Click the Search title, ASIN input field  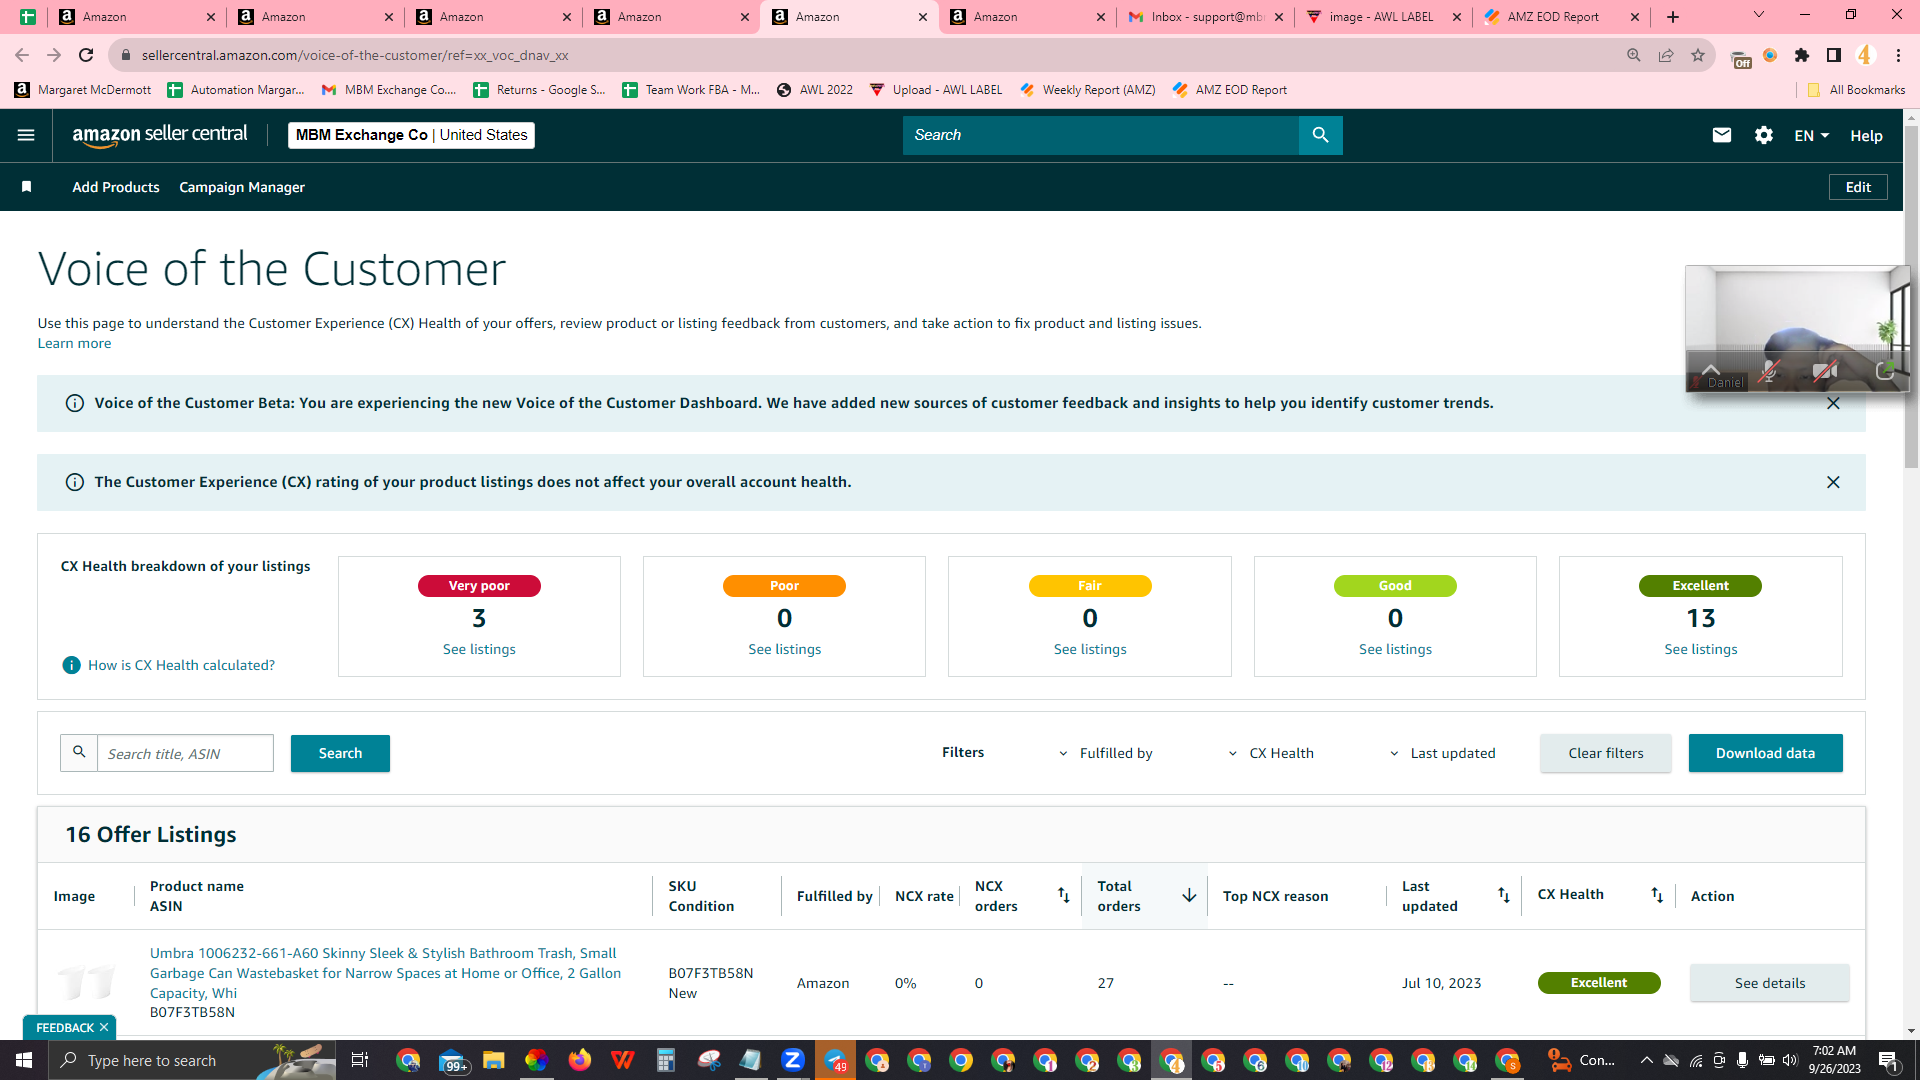185,753
